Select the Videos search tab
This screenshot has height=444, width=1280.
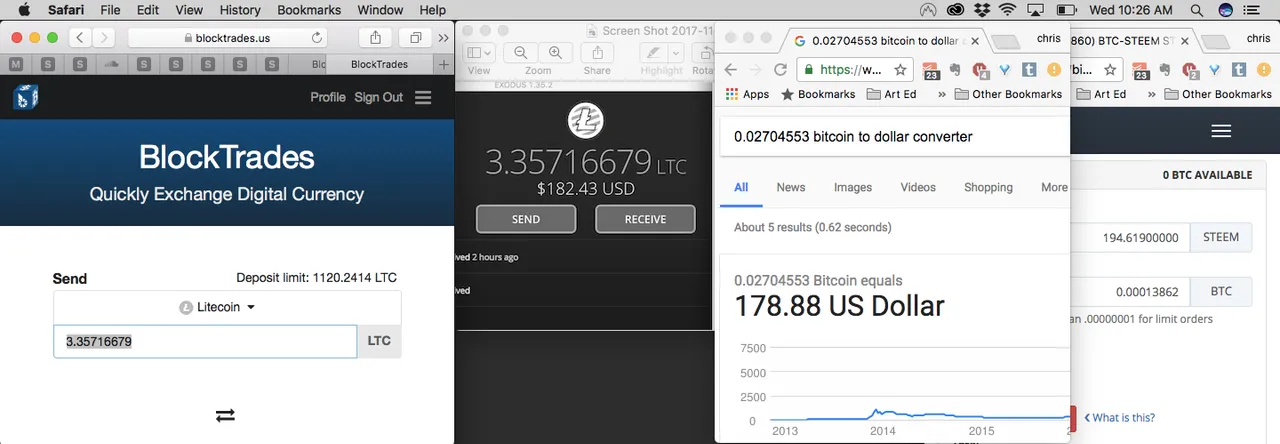coord(918,187)
